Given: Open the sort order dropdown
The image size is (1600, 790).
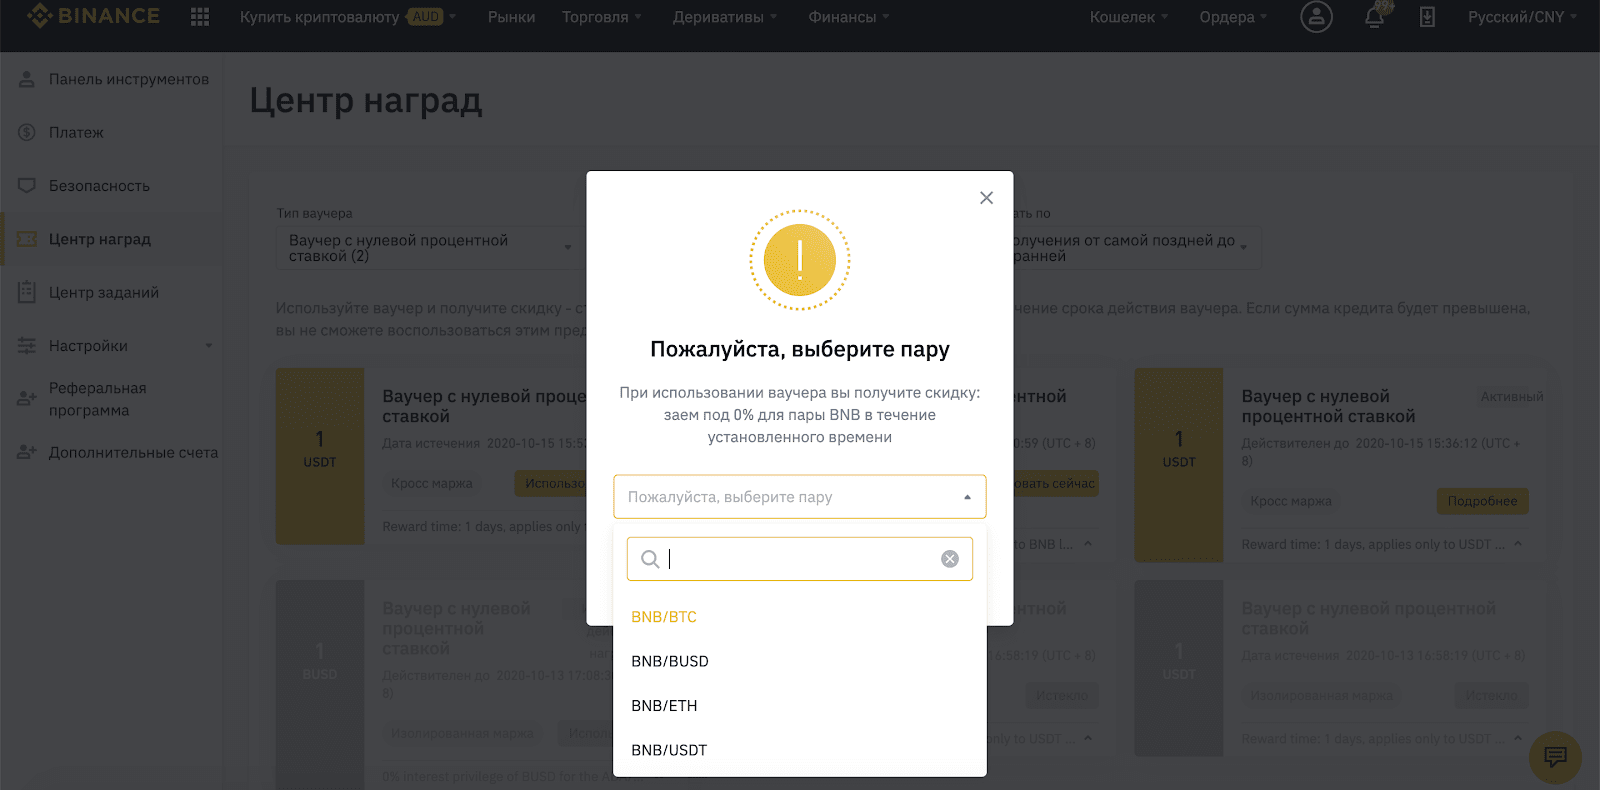Looking at the screenshot, I should (1137, 248).
